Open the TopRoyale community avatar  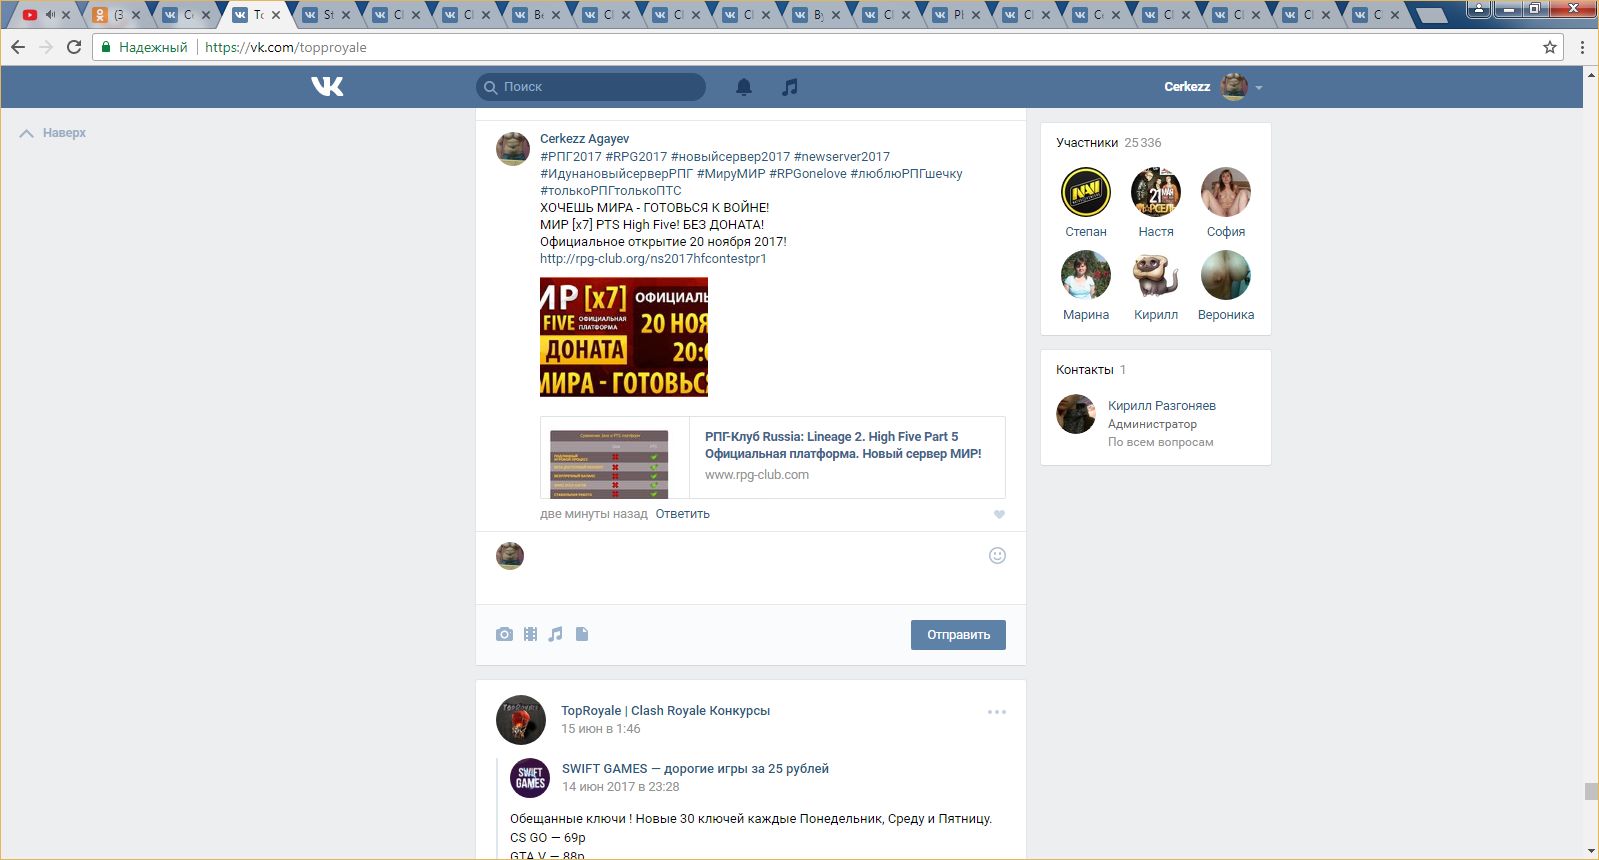[x=521, y=720]
